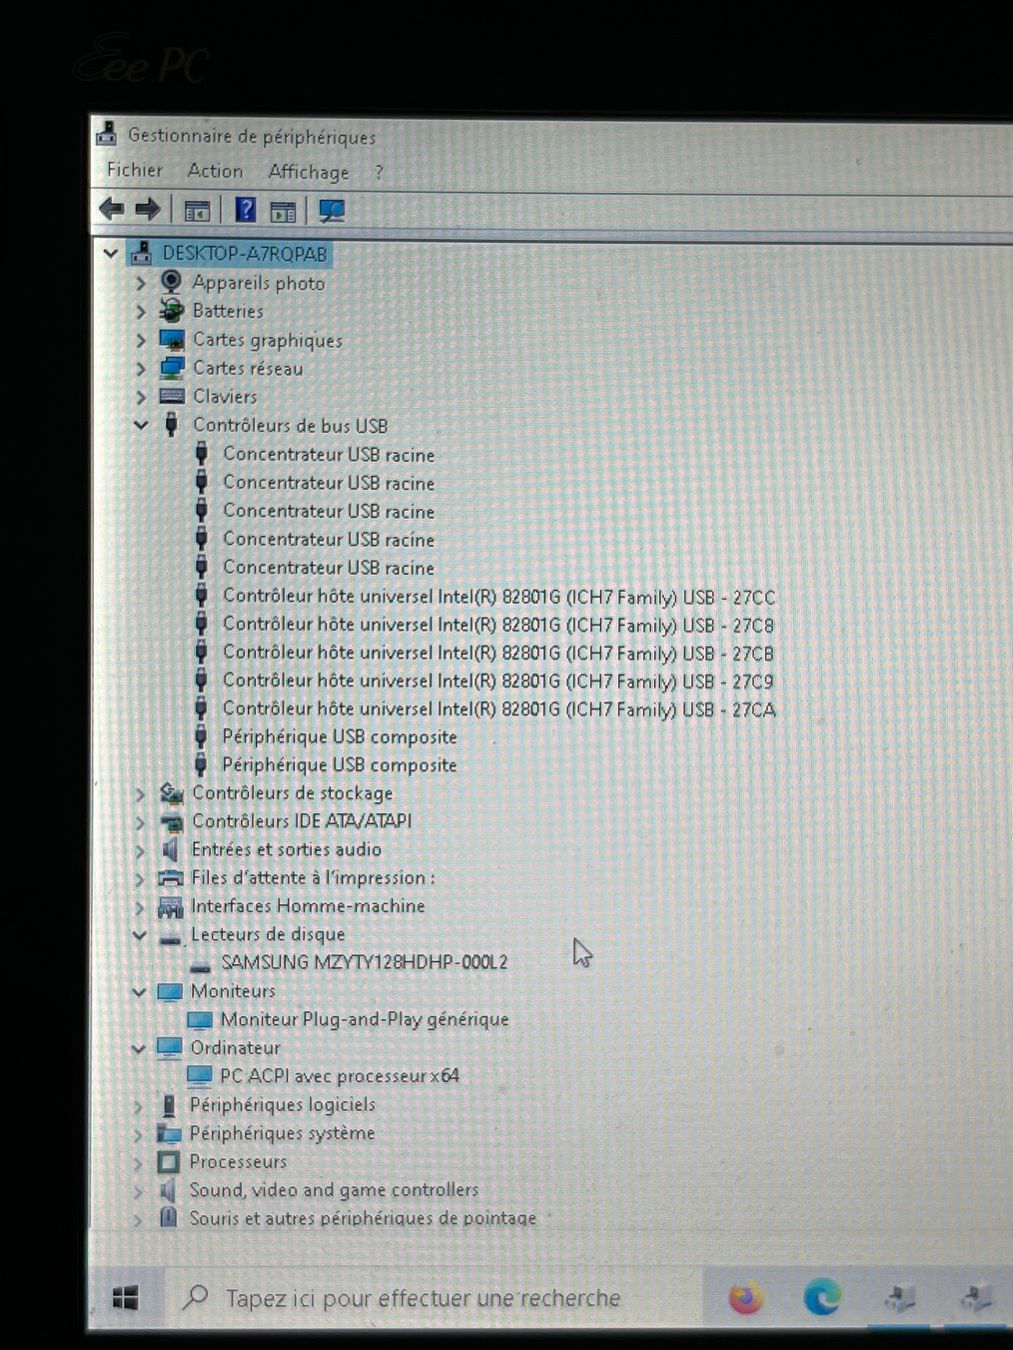Click the Batteries category icon

(172, 310)
